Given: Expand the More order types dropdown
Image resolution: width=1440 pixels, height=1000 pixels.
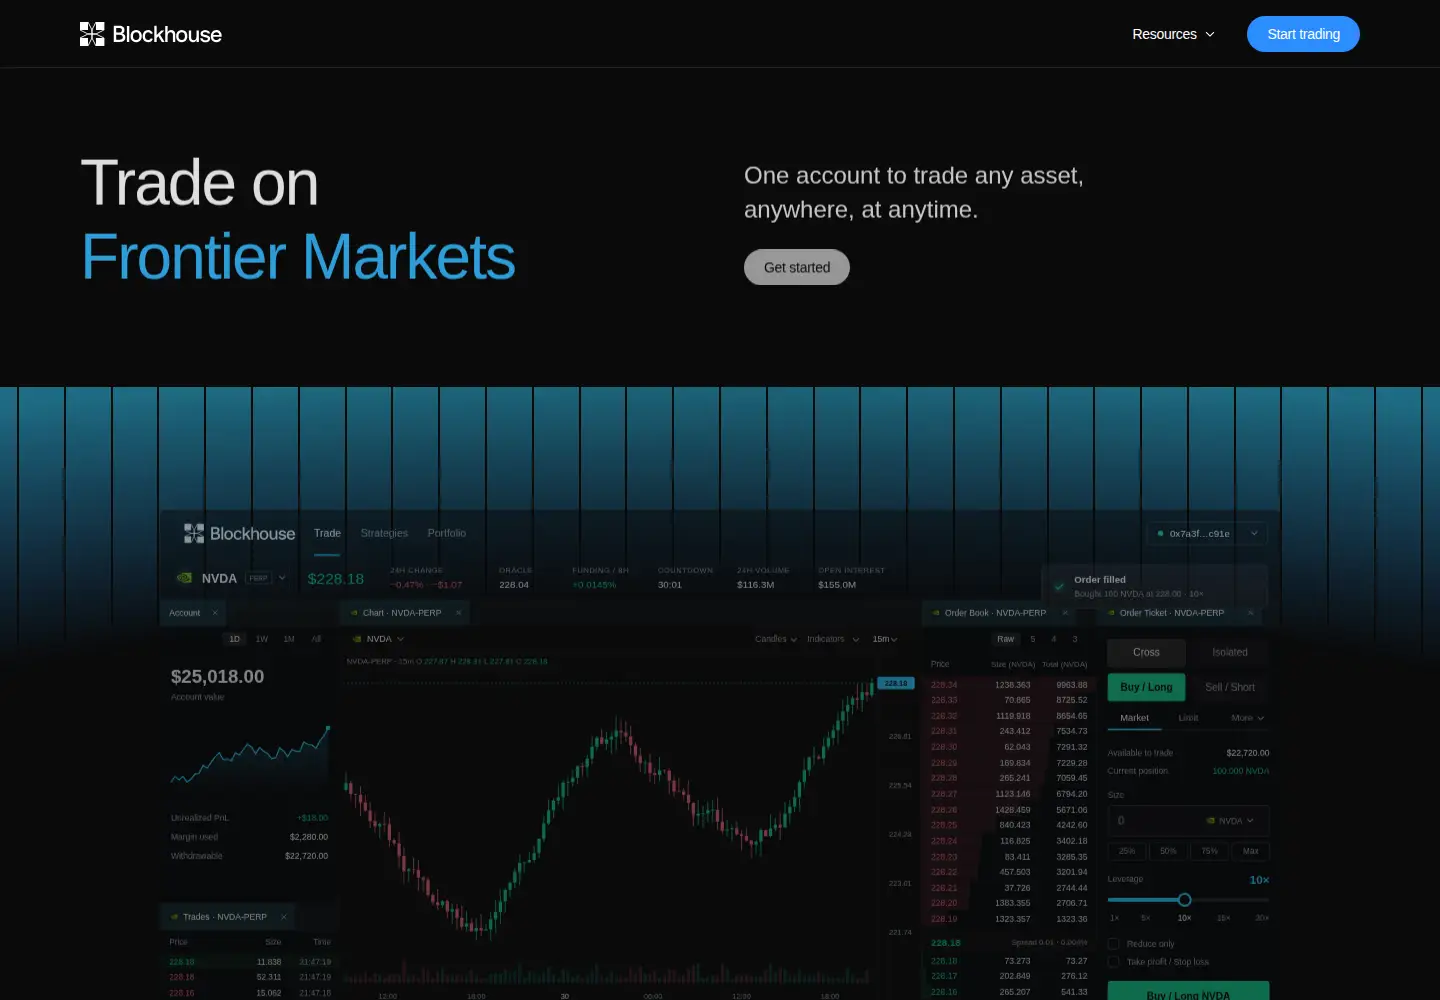Looking at the screenshot, I should (x=1247, y=718).
